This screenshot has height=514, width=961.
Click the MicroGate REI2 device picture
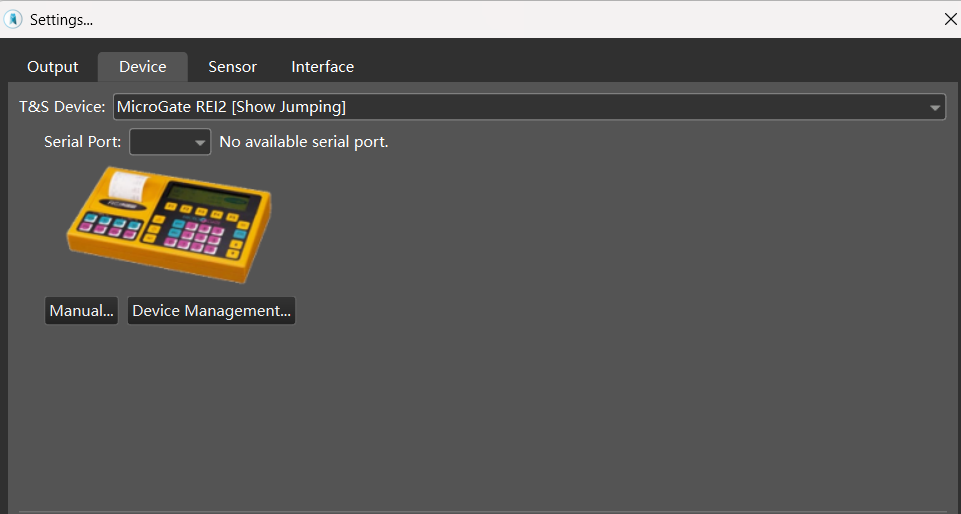point(168,225)
